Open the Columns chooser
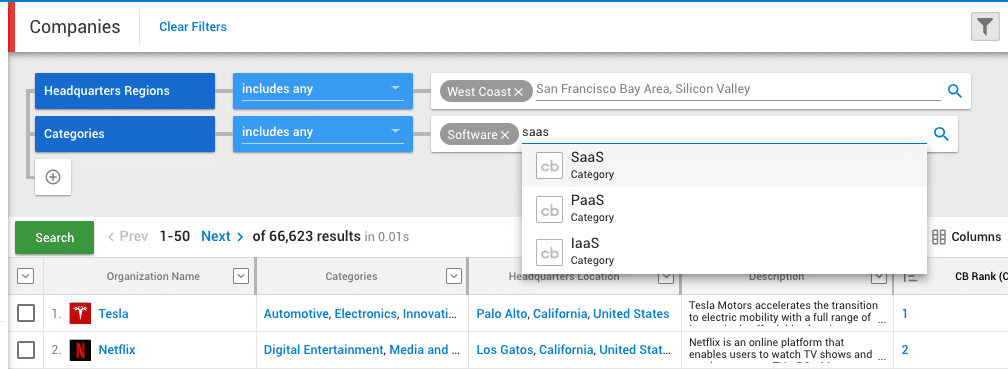 coord(966,237)
